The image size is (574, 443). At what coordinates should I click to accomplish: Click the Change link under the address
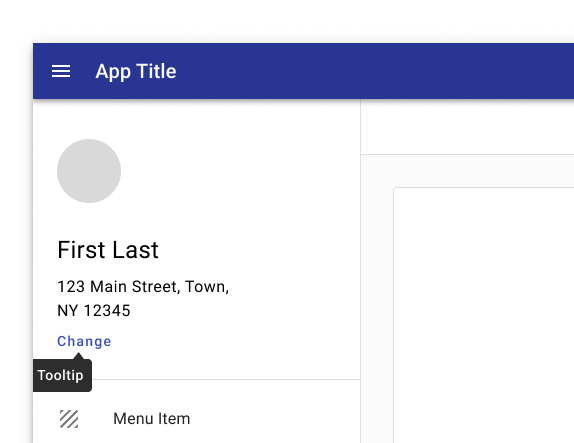click(84, 341)
